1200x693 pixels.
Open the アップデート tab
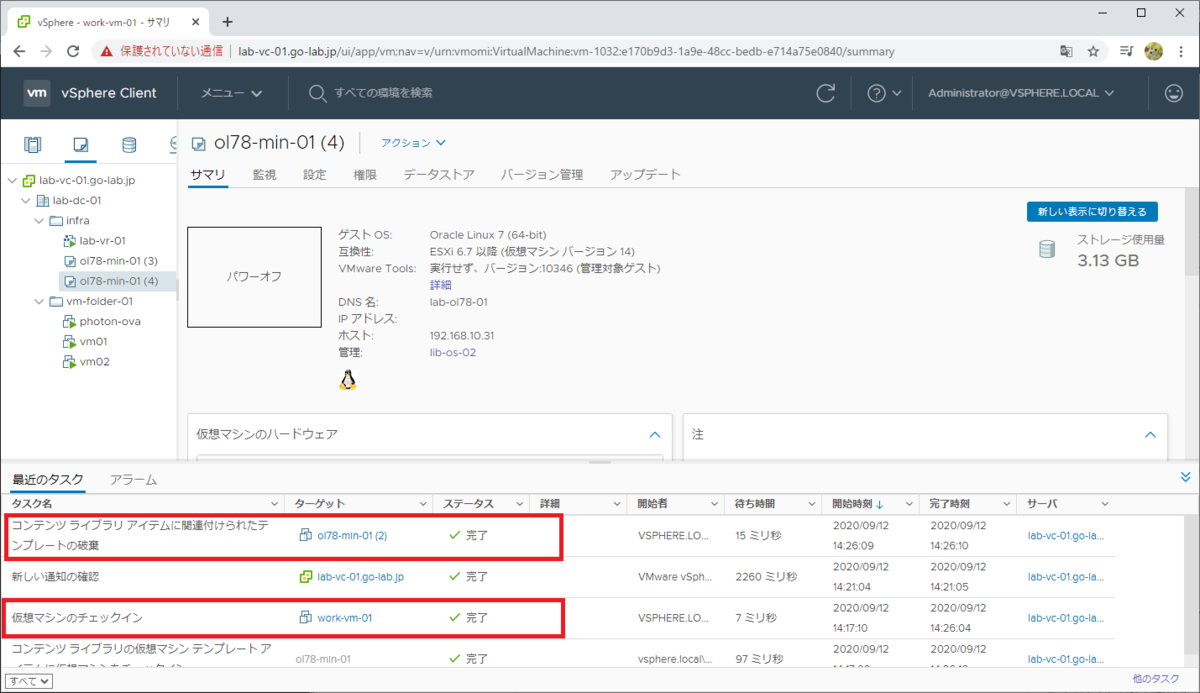point(645,175)
